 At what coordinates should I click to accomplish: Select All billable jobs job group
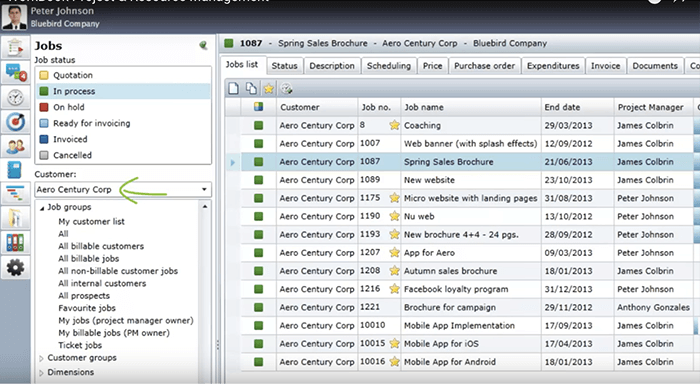89,259
